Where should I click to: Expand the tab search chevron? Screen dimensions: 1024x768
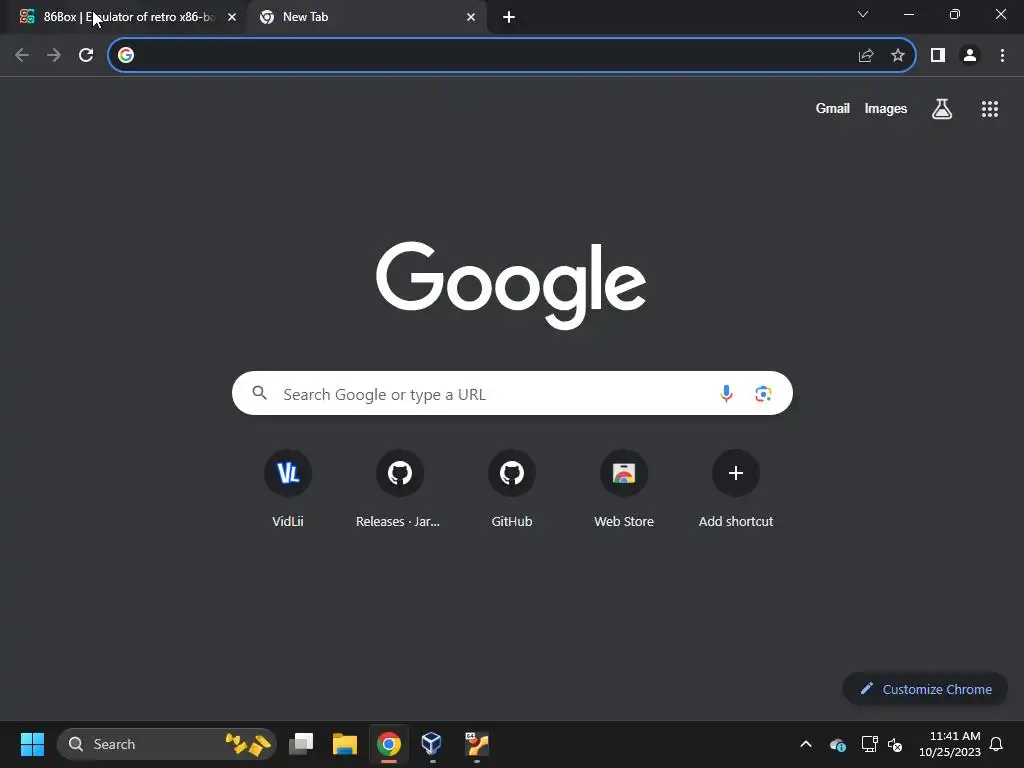(863, 14)
